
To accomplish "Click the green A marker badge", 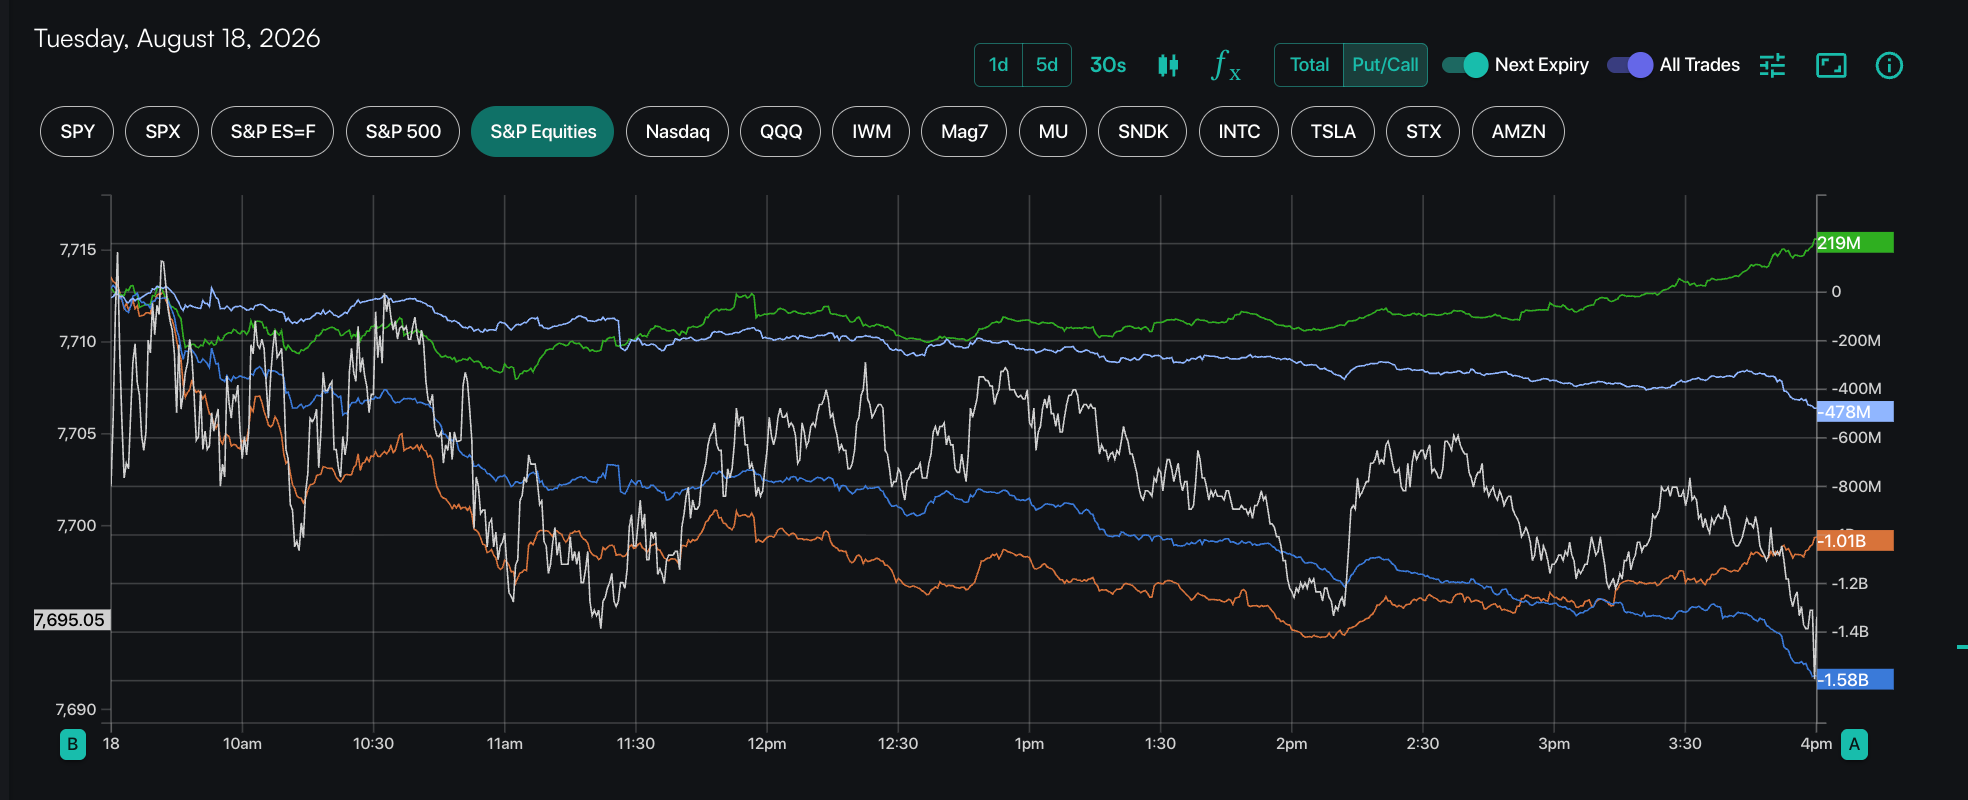I will point(1855,744).
